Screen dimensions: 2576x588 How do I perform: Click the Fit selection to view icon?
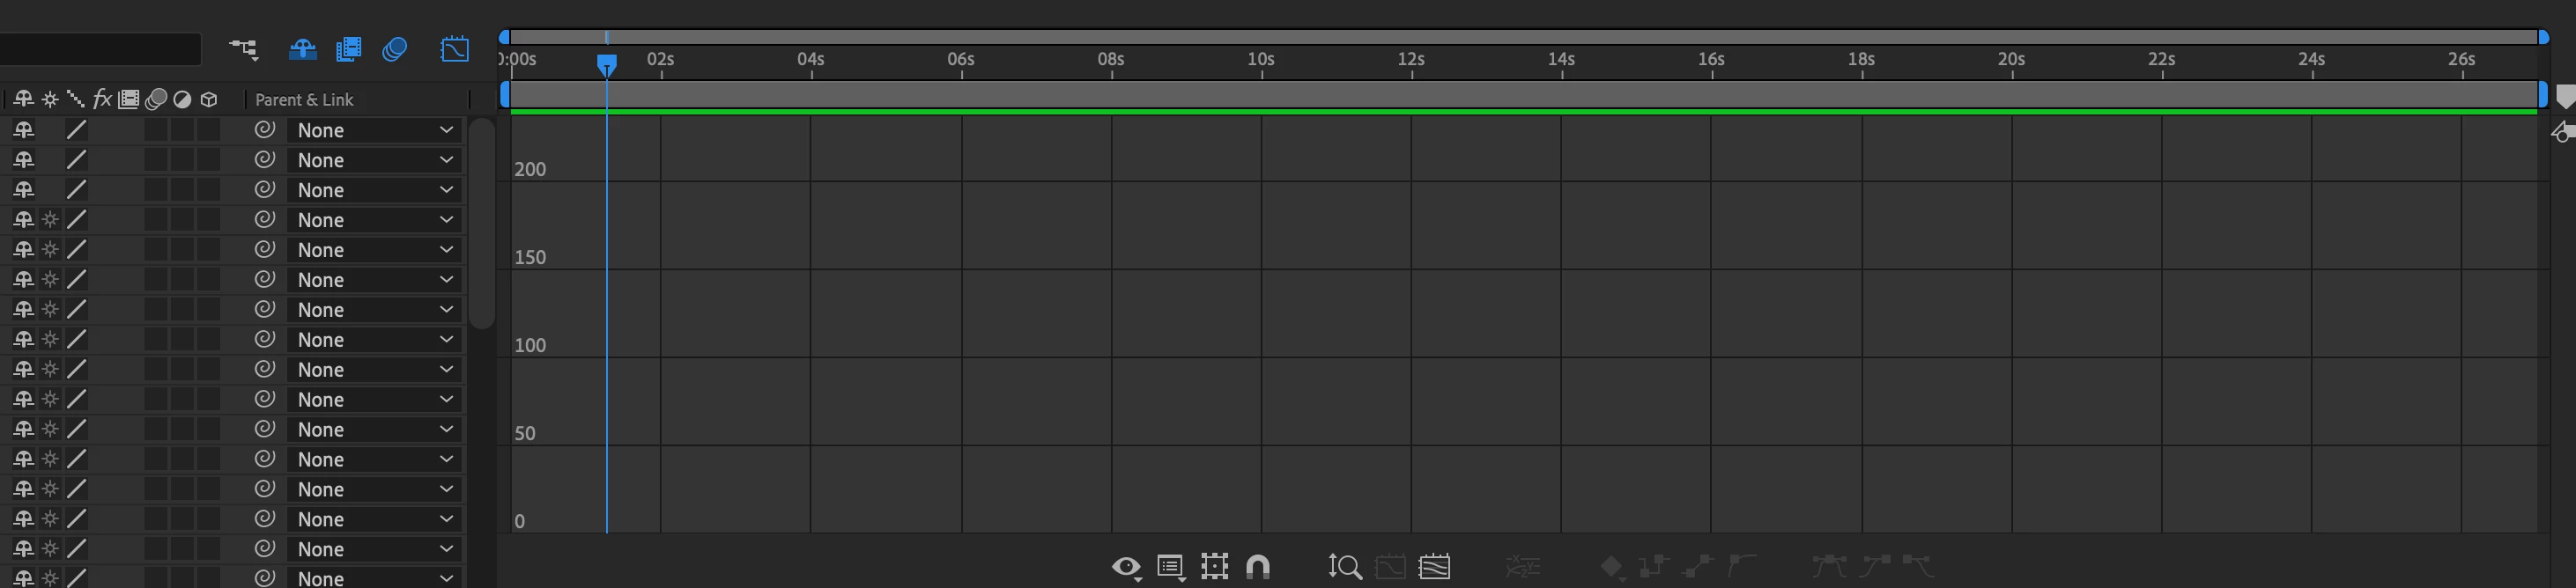pos(1390,567)
